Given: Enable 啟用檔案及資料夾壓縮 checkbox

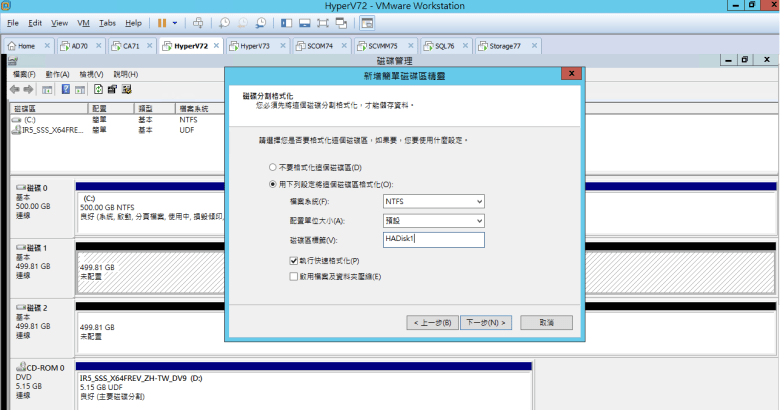Looking at the screenshot, I should tap(292, 275).
